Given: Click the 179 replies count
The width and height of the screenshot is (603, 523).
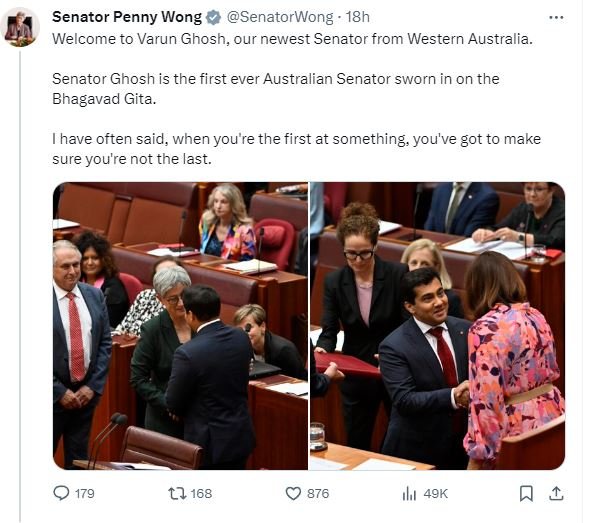Looking at the screenshot, I should coord(85,493).
